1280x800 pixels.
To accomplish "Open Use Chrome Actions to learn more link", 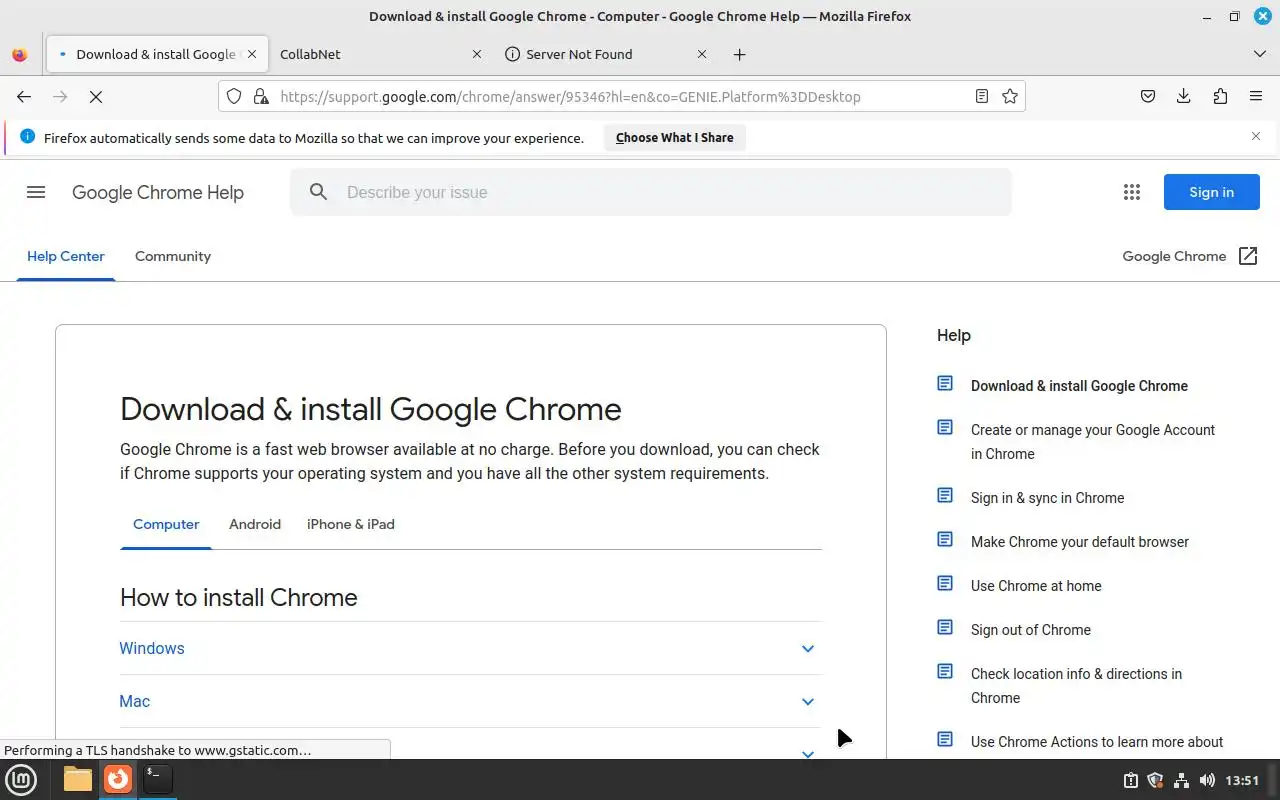I will pos(1097,742).
